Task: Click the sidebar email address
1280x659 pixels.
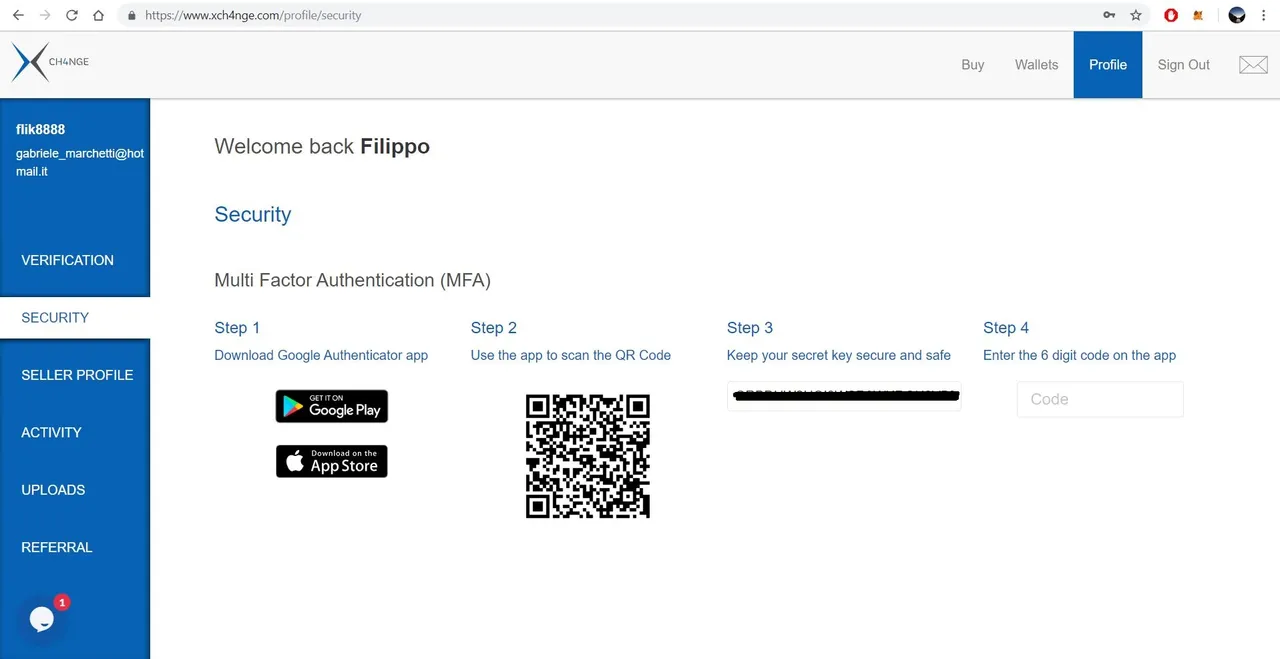Action: click(80, 163)
